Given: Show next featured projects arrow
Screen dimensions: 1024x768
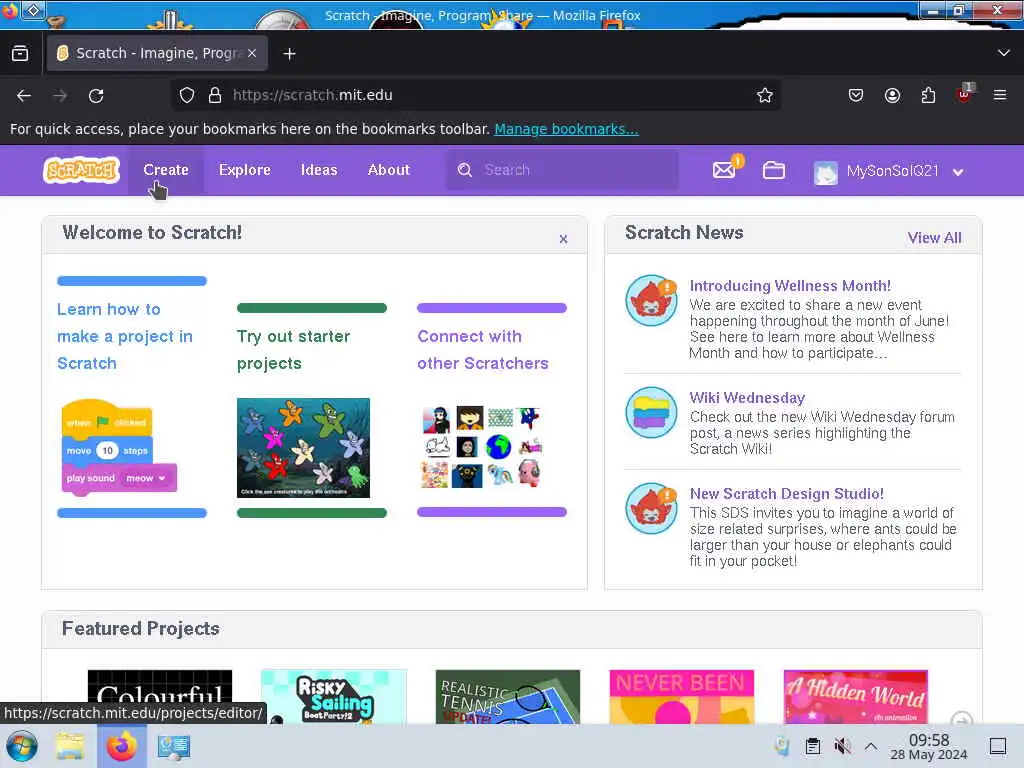Looking at the screenshot, I should click(x=961, y=719).
